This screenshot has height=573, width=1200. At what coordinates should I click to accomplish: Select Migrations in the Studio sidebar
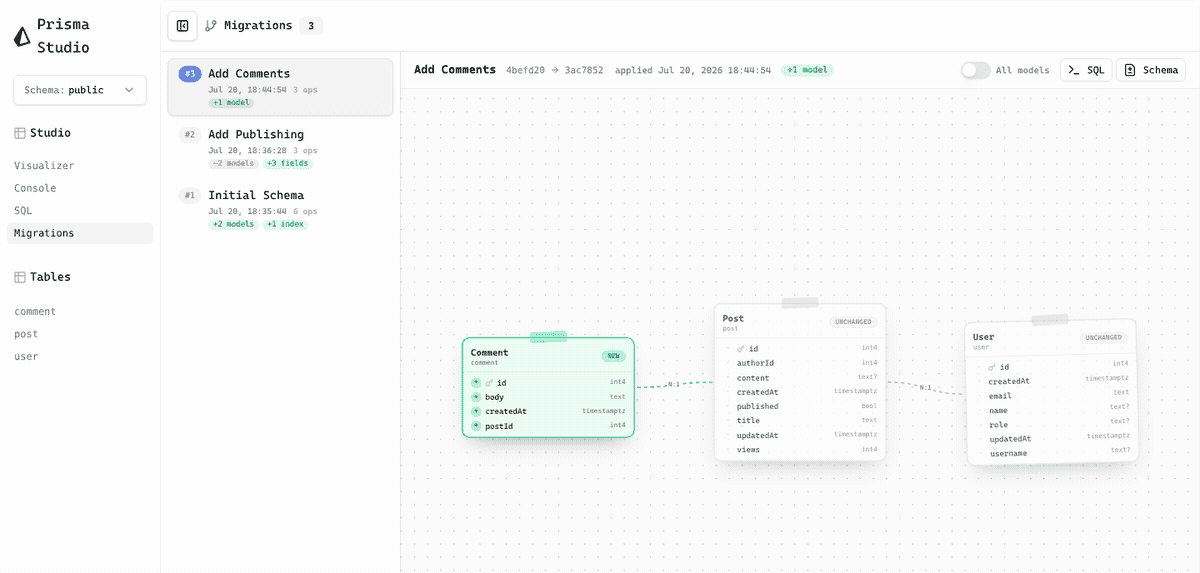coord(80,233)
